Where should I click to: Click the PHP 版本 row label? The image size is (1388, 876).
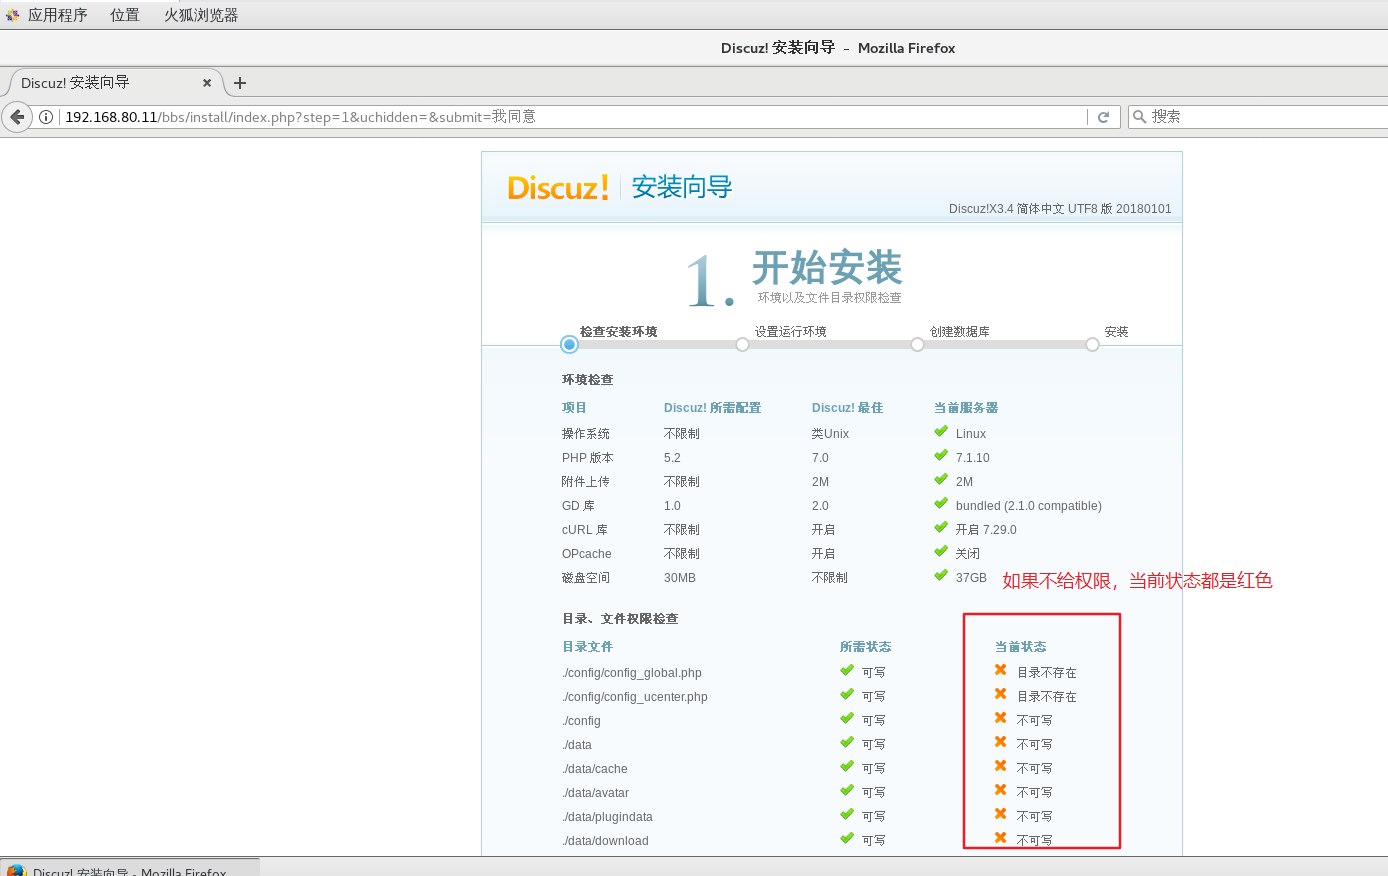[x=588, y=458]
